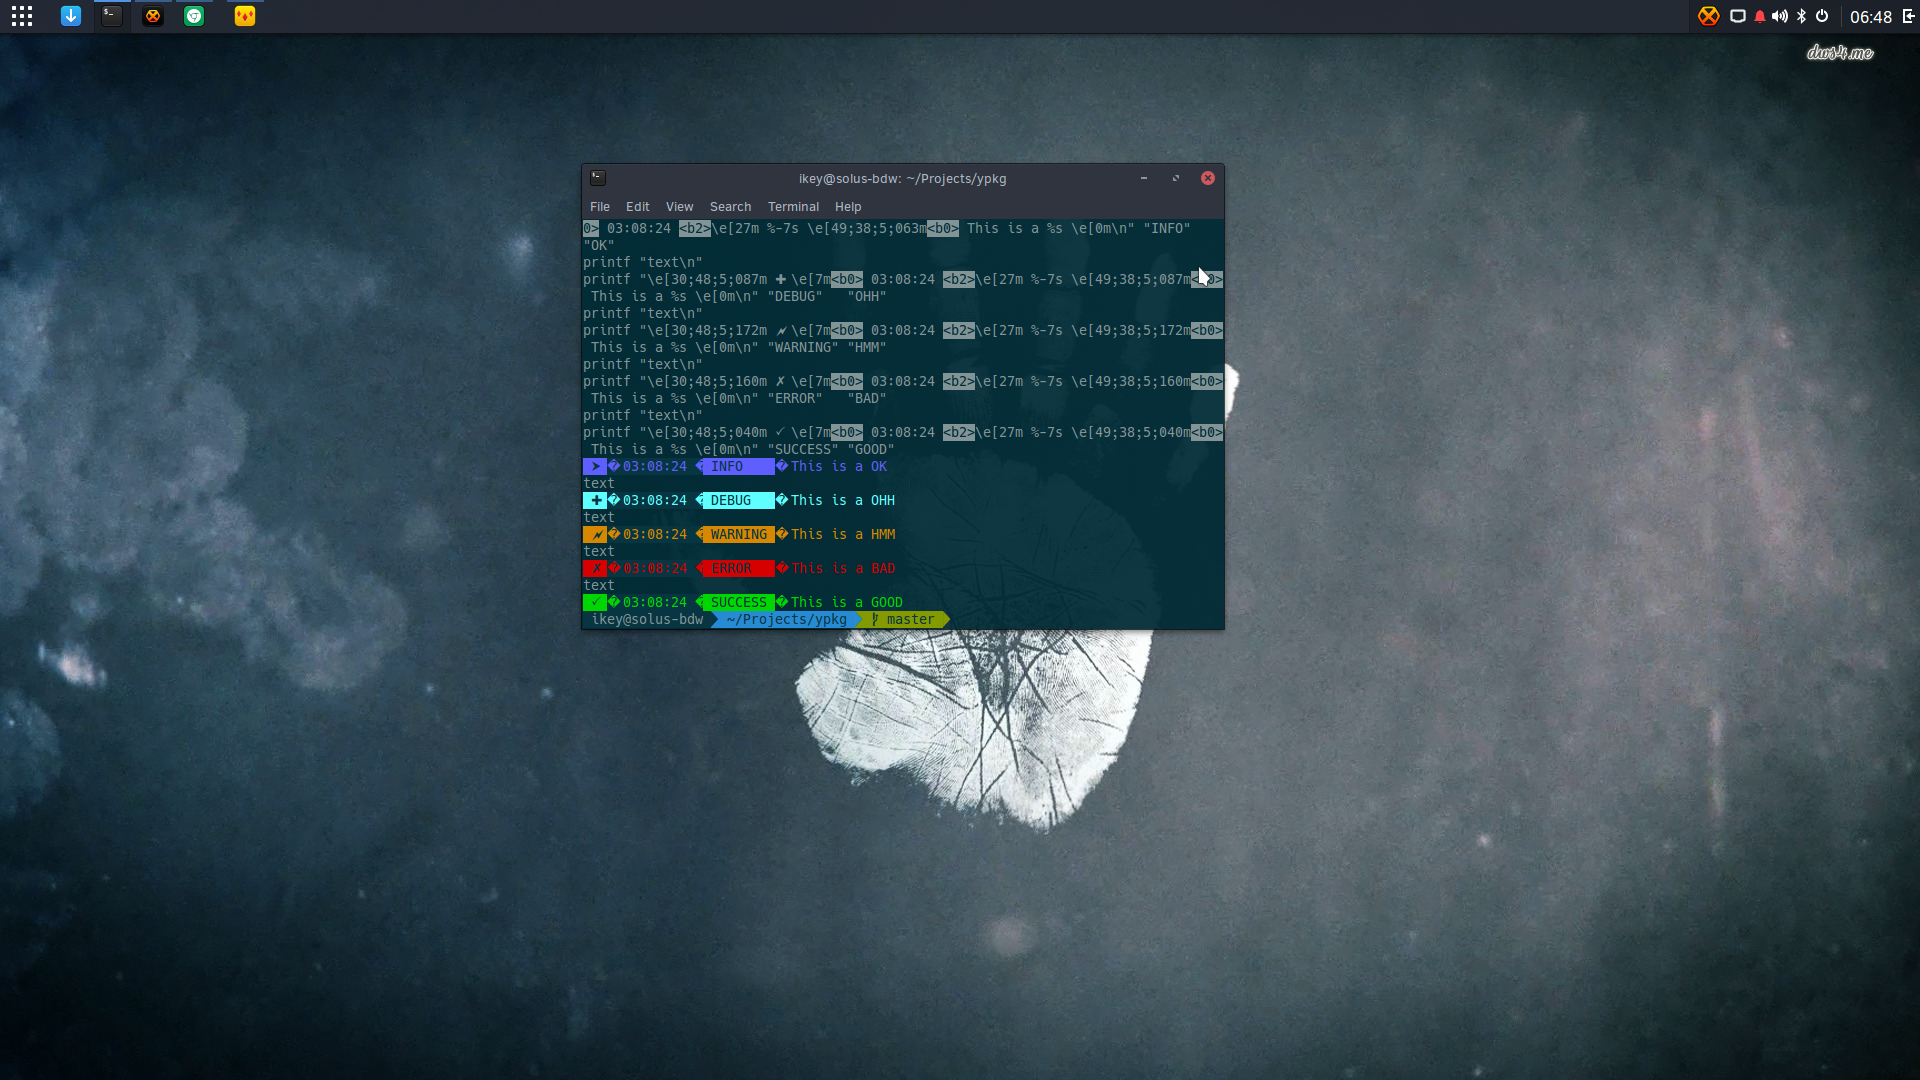
Task: Click the "This is a OK" output text
Action: pos(839,467)
